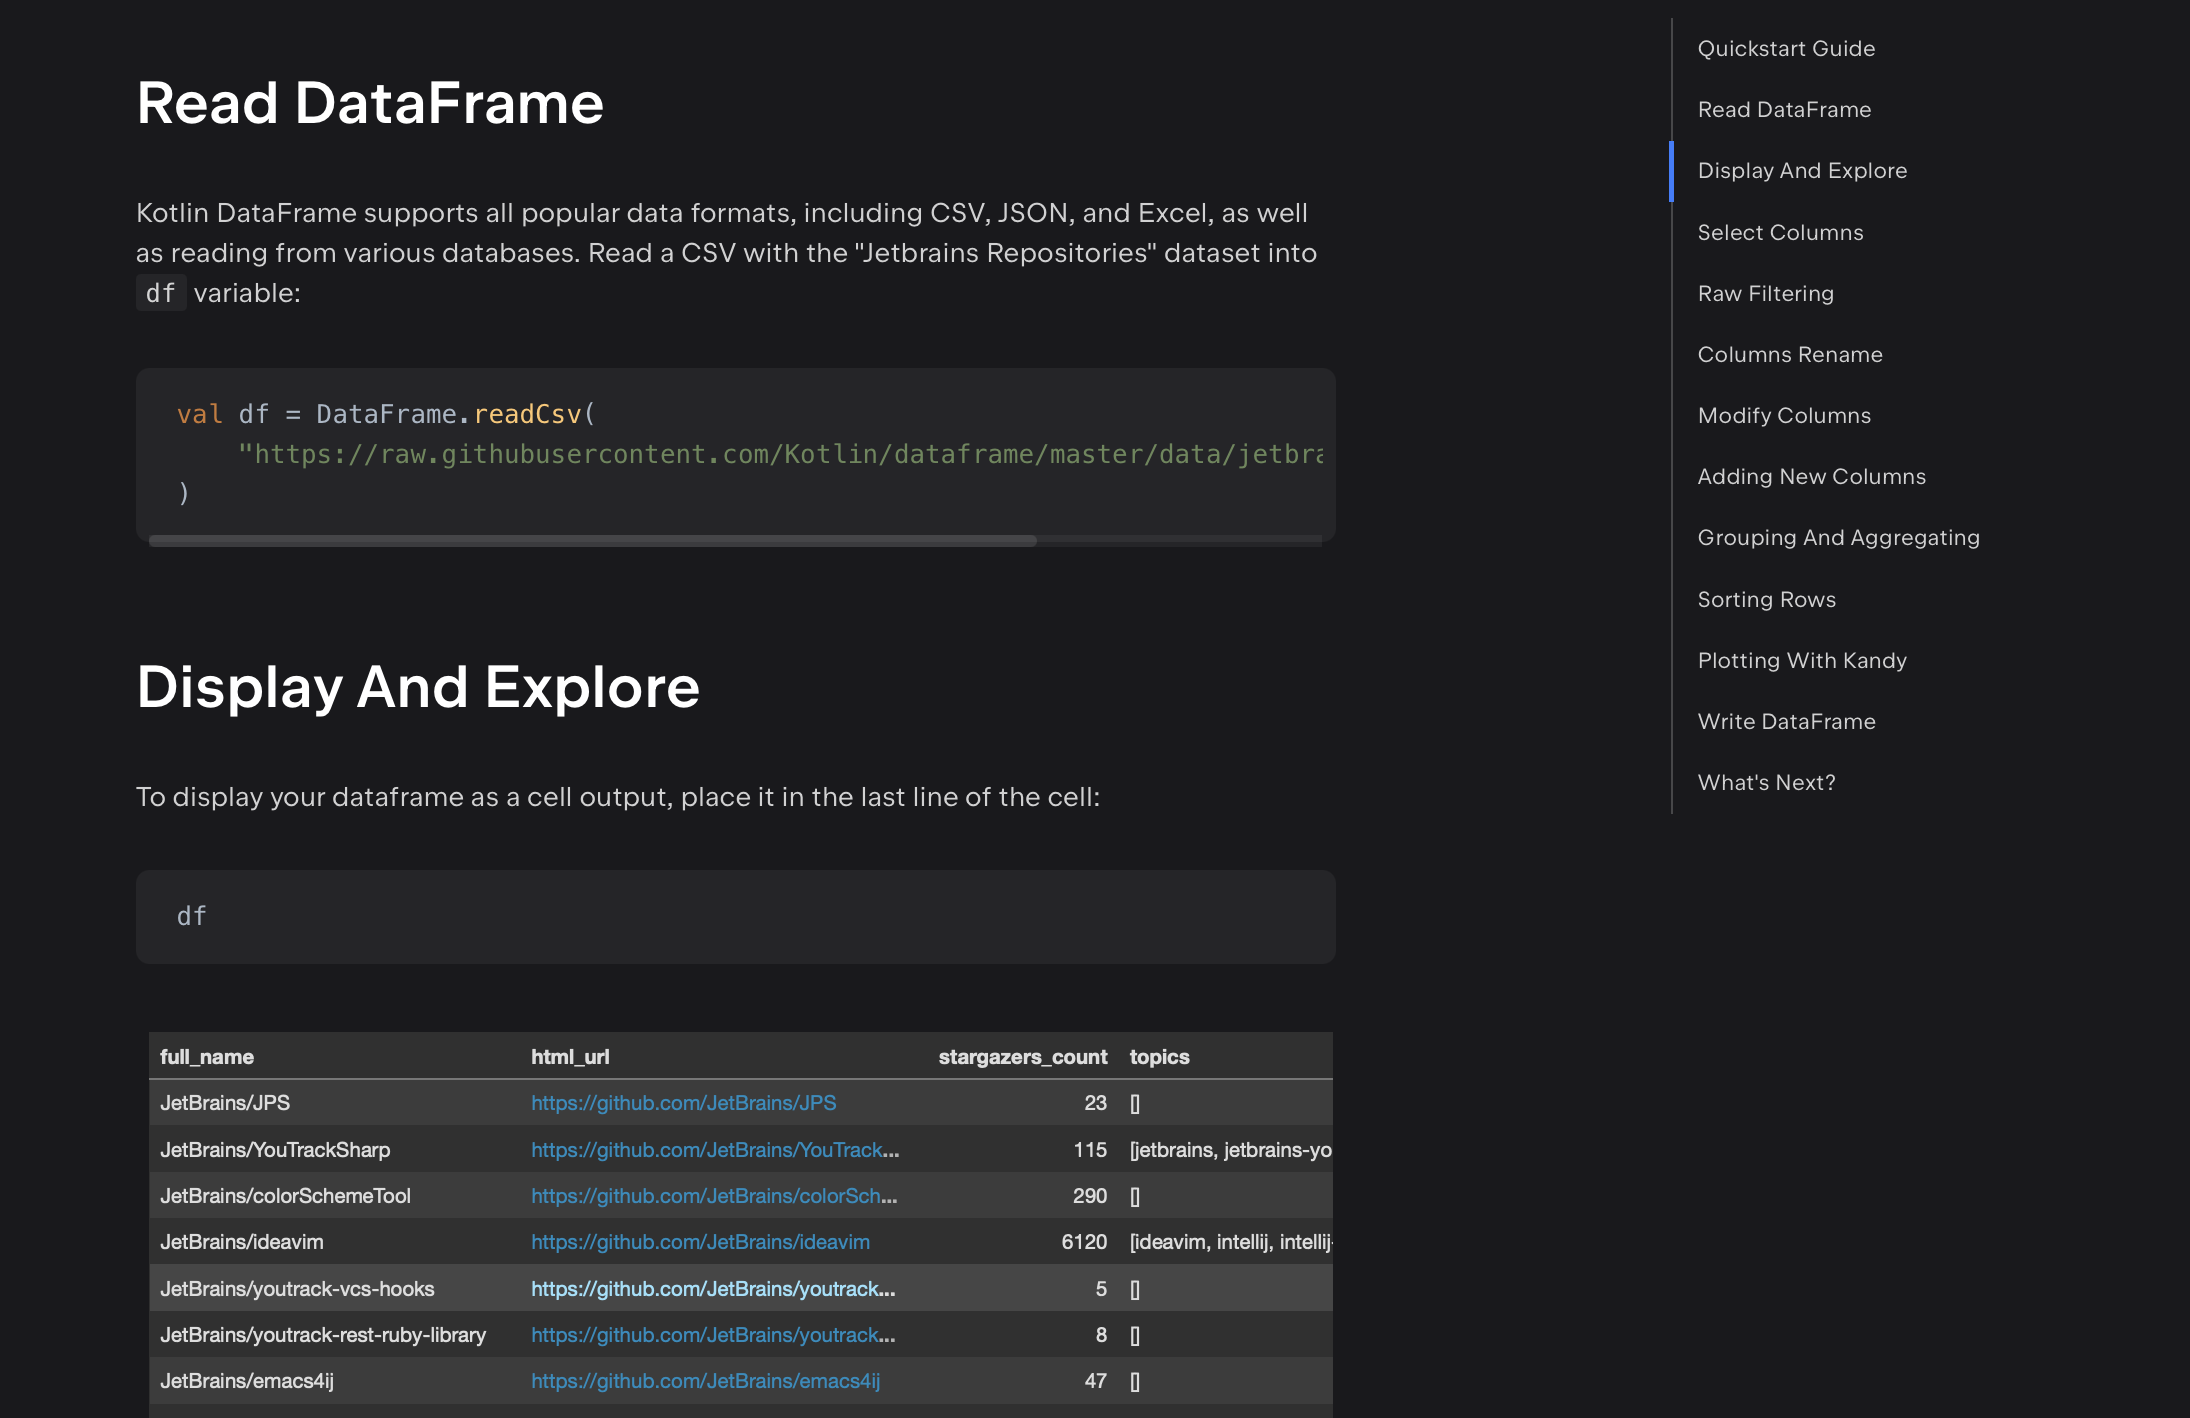The width and height of the screenshot is (2190, 1418).
Task: Open the What's Next section
Action: pyautogui.click(x=1766, y=782)
